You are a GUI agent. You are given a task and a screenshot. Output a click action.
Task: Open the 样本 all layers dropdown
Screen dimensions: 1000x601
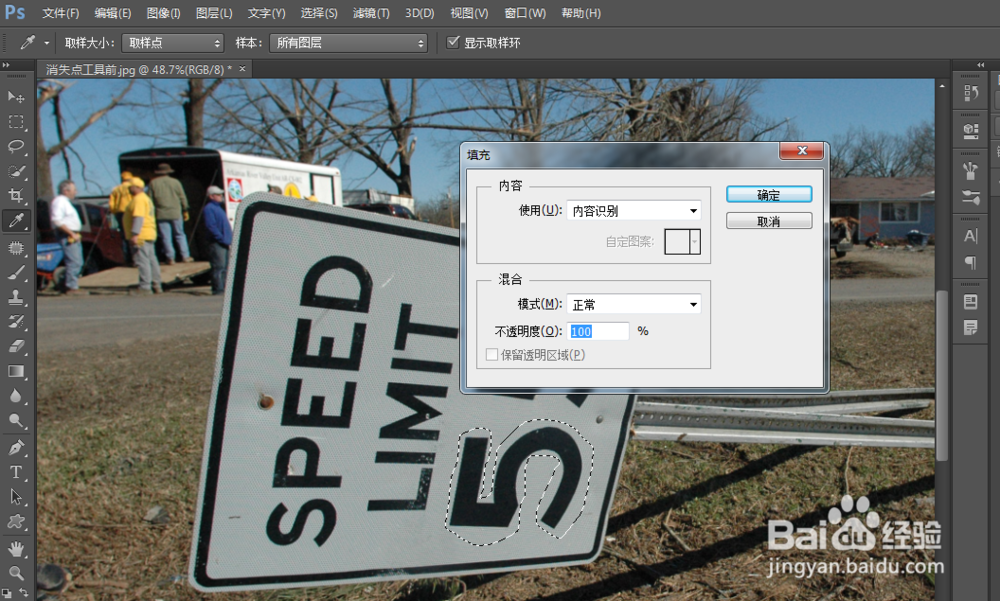348,43
